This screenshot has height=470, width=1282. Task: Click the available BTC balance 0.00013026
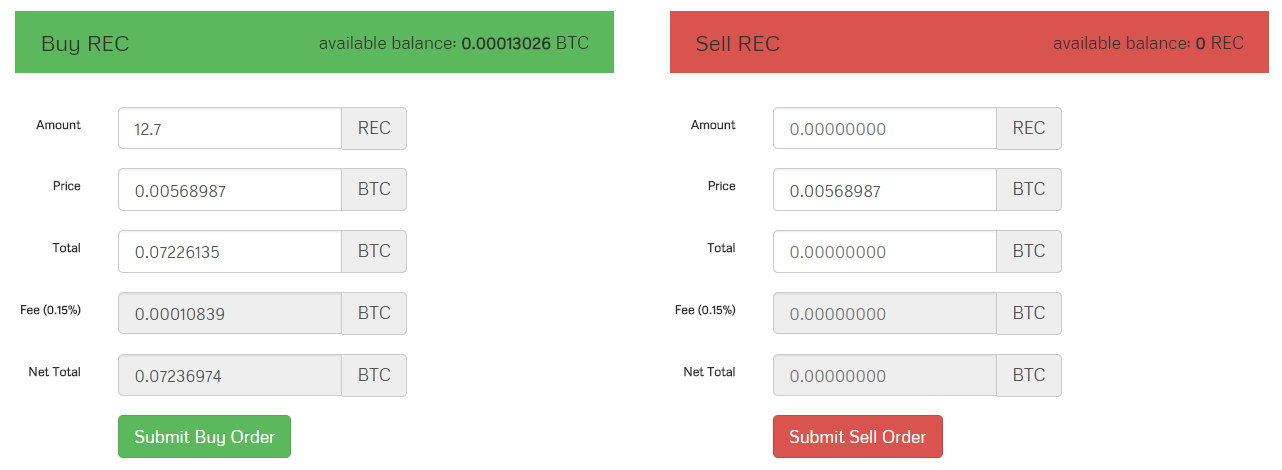[506, 44]
